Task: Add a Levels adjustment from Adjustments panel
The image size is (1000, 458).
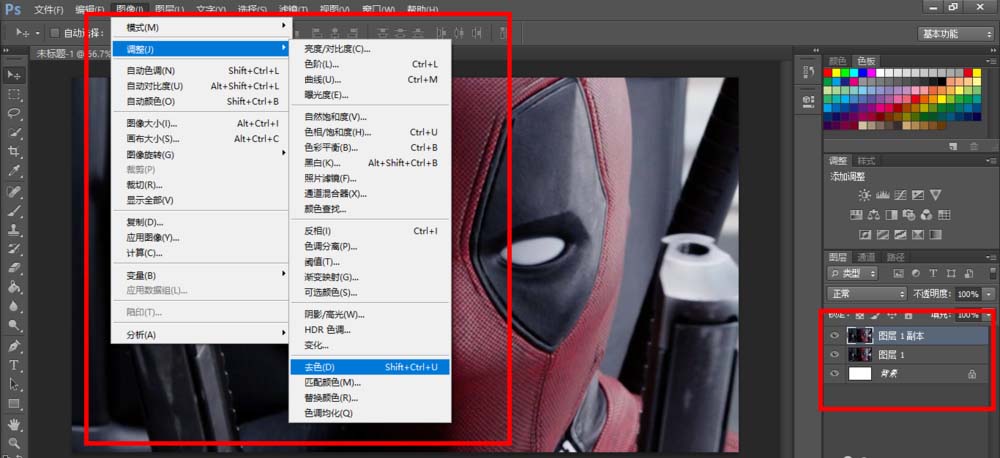Action: (883, 195)
